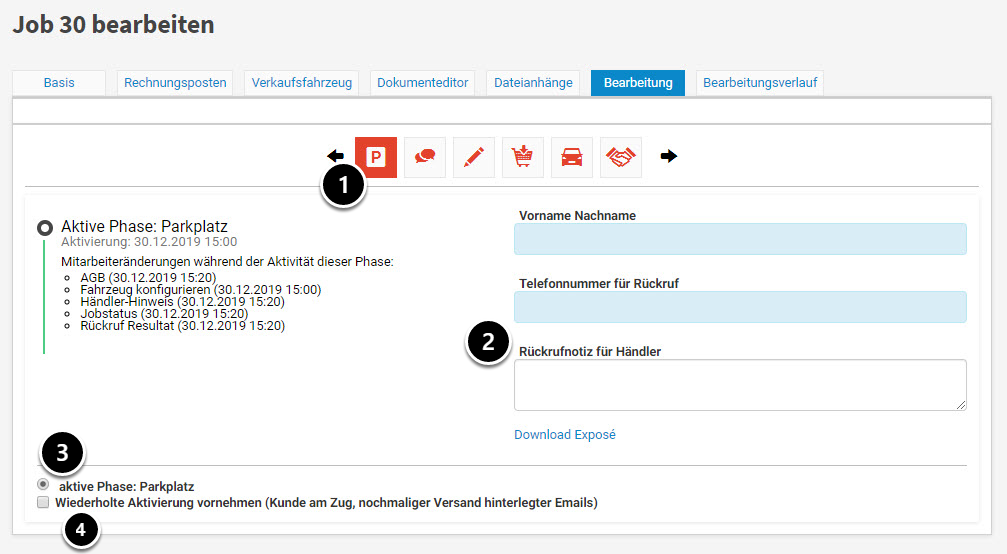Screen dimensions: 1007x554
Task: Click the Vorname Nachname input field
Action: [x=740, y=240]
